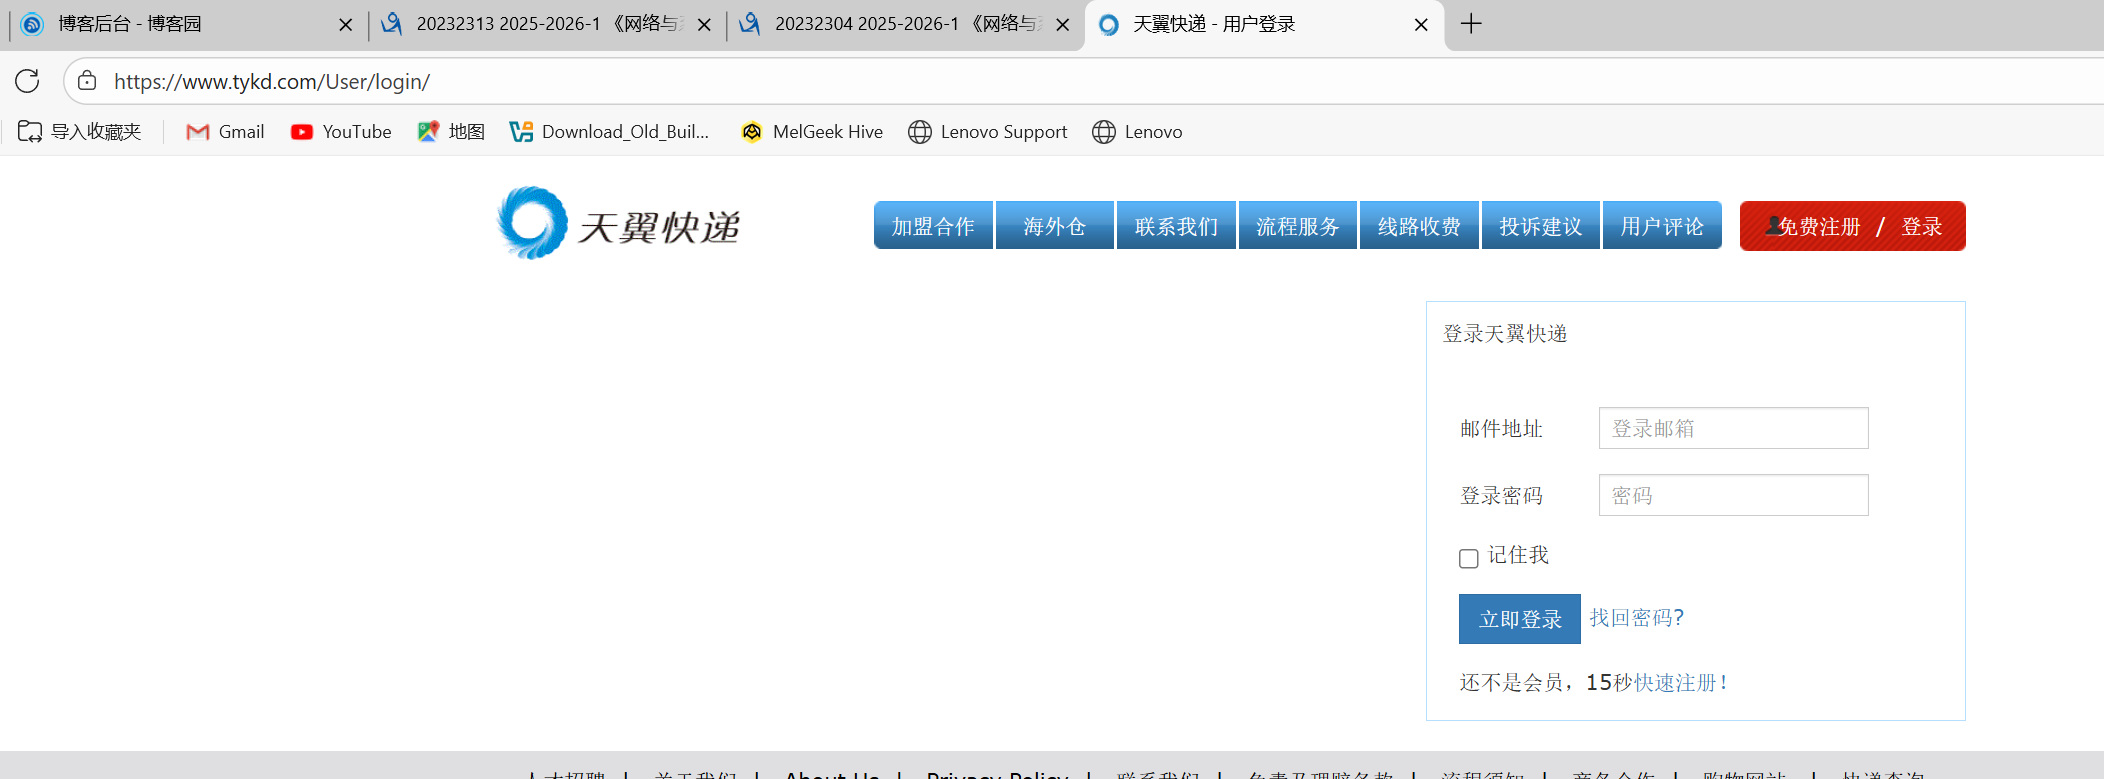The image size is (2104, 779).
Task: Close the 博客后台 - 博客园 tab
Action: [346, 25]
